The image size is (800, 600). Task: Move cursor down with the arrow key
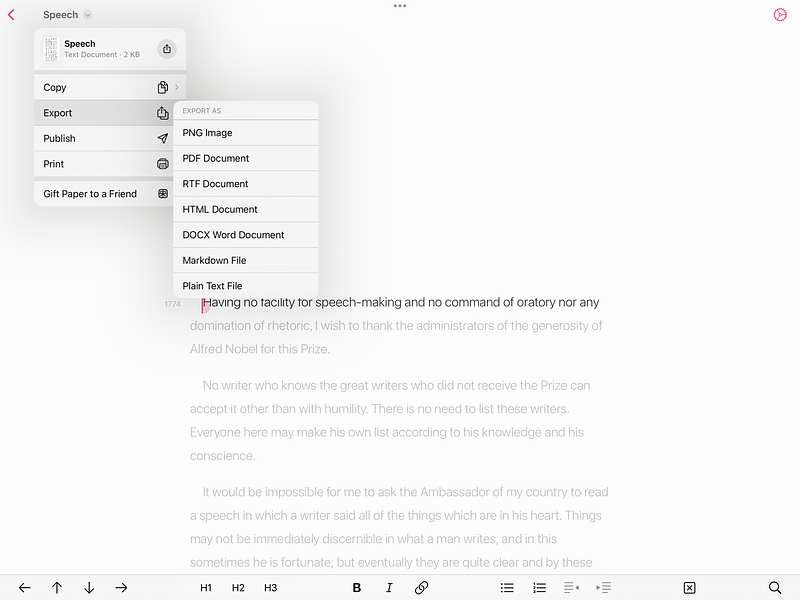click(x=89, y=588)
